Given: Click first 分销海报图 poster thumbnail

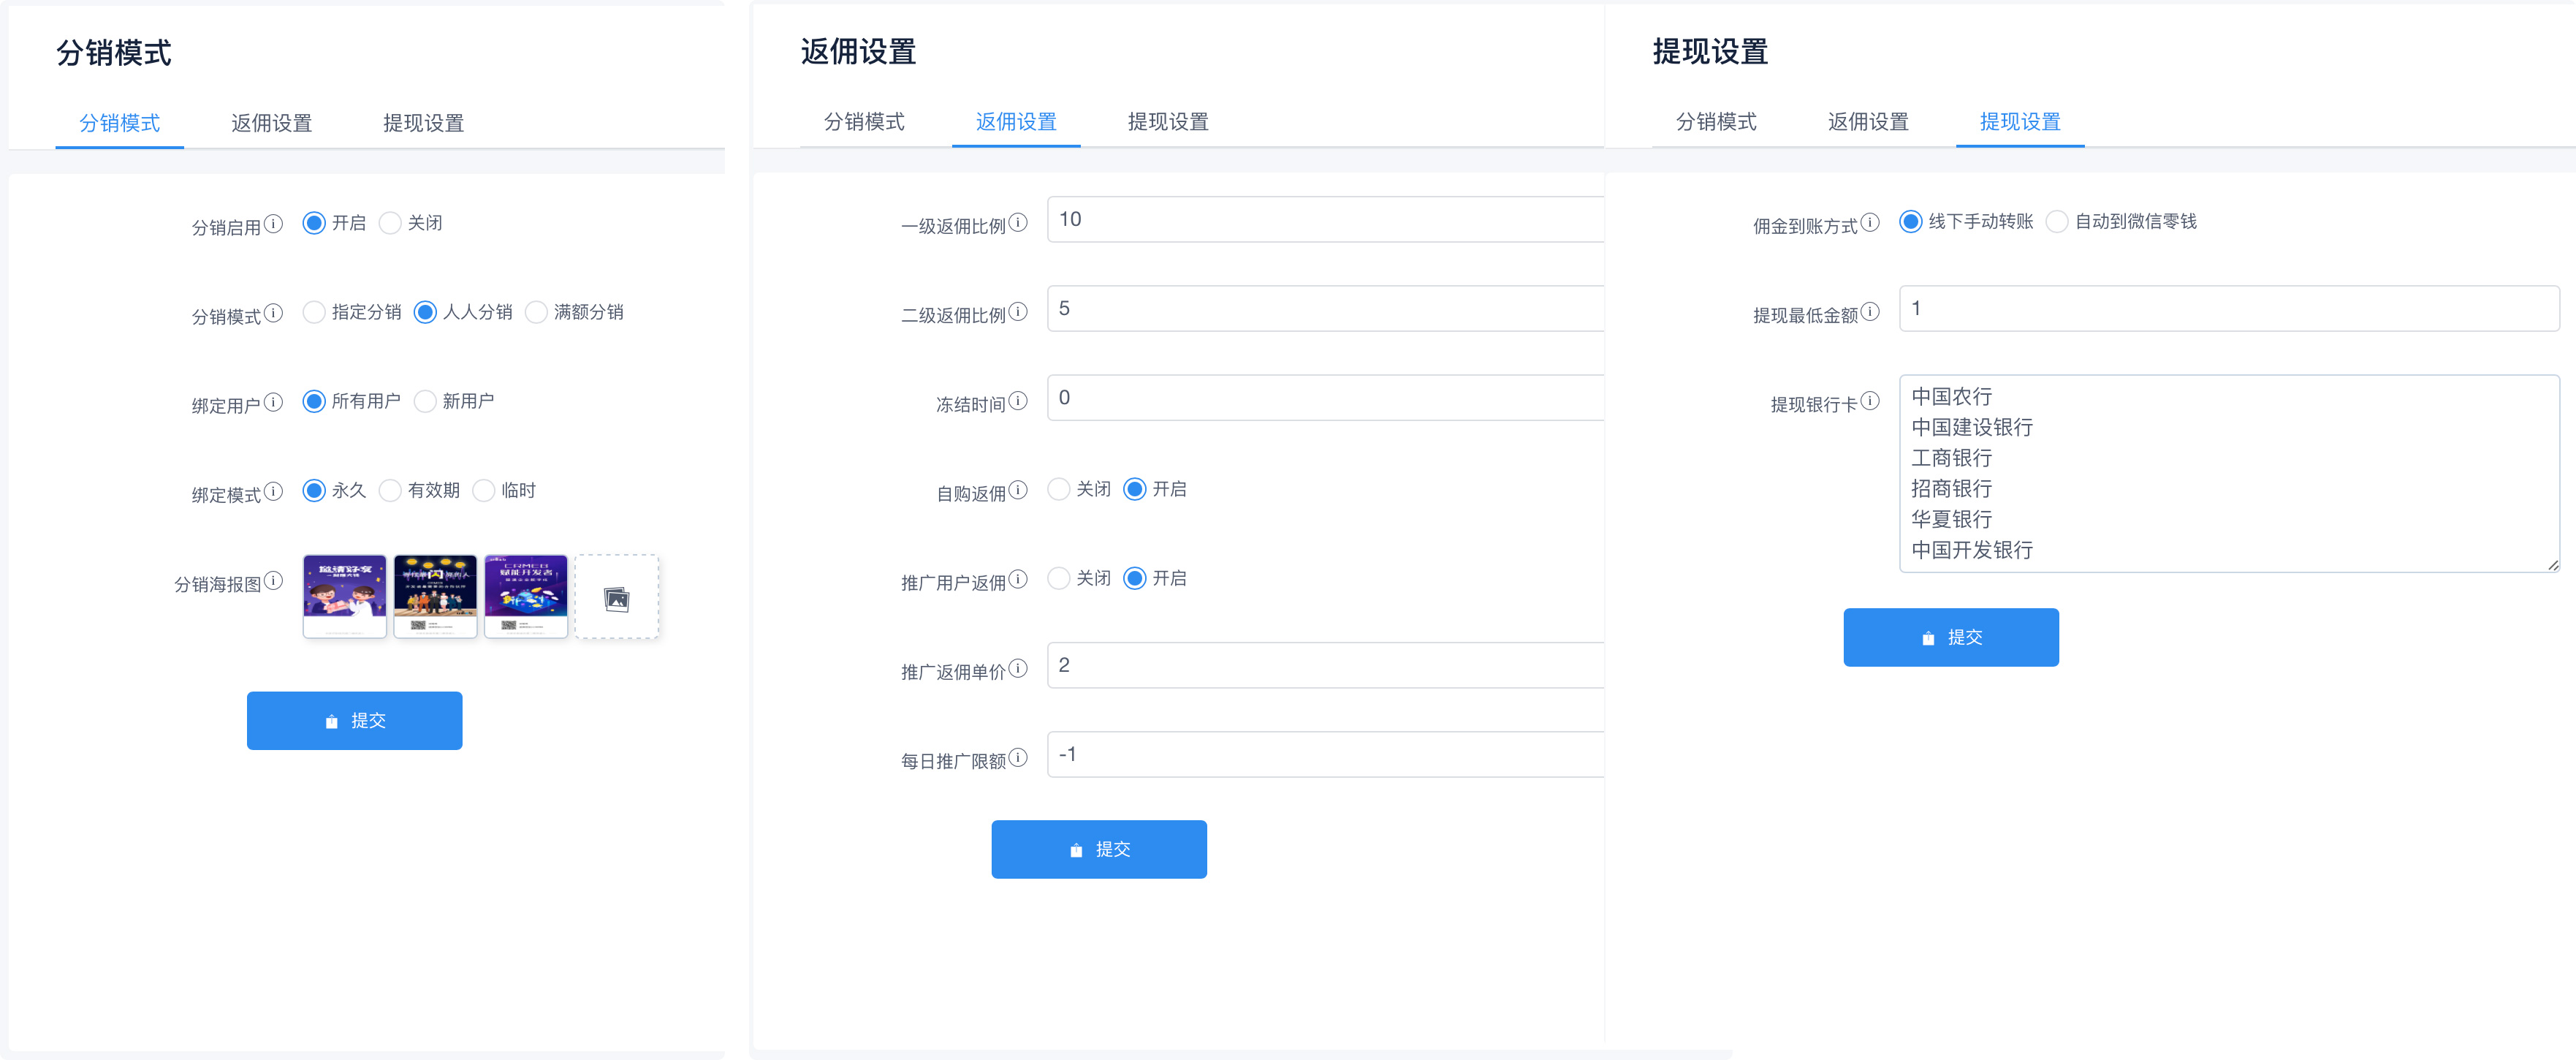Looking at the screenshot, I should tap(344, 596).
